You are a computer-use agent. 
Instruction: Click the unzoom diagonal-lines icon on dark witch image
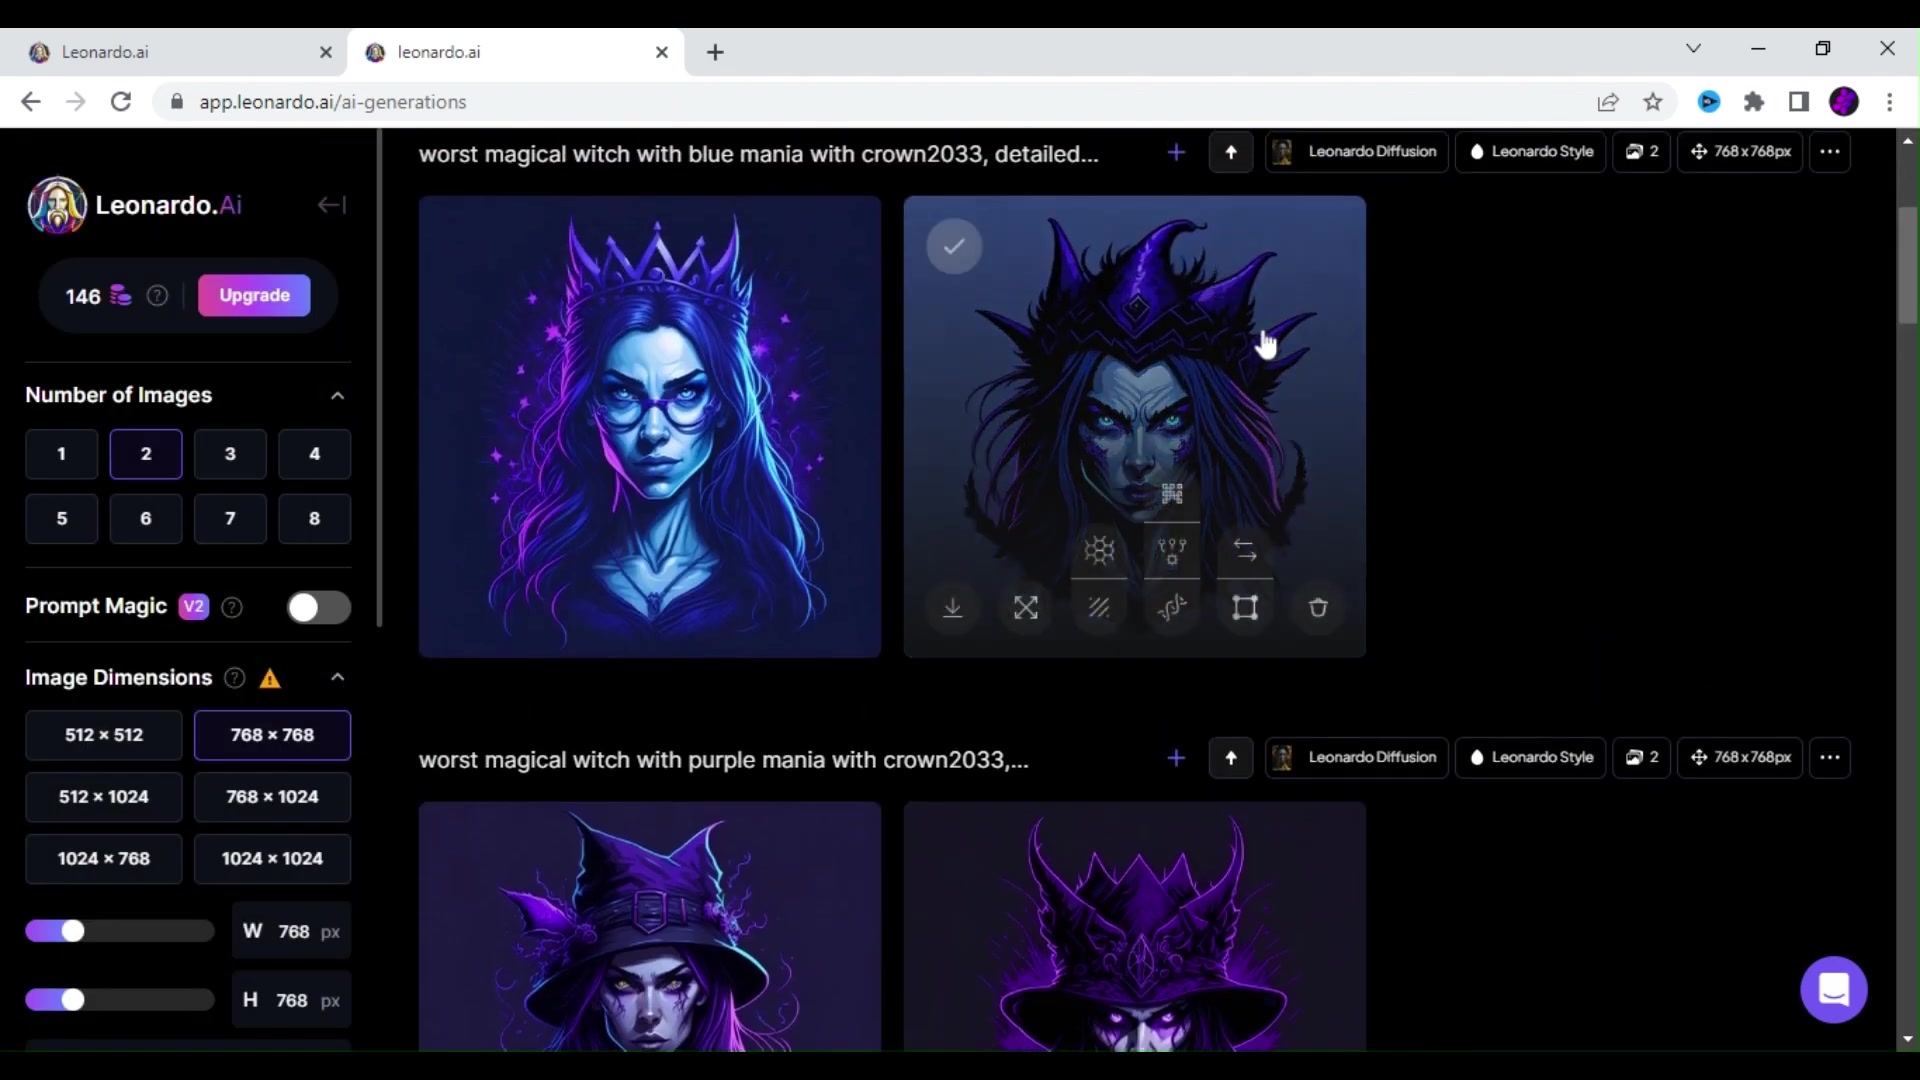1099,608
